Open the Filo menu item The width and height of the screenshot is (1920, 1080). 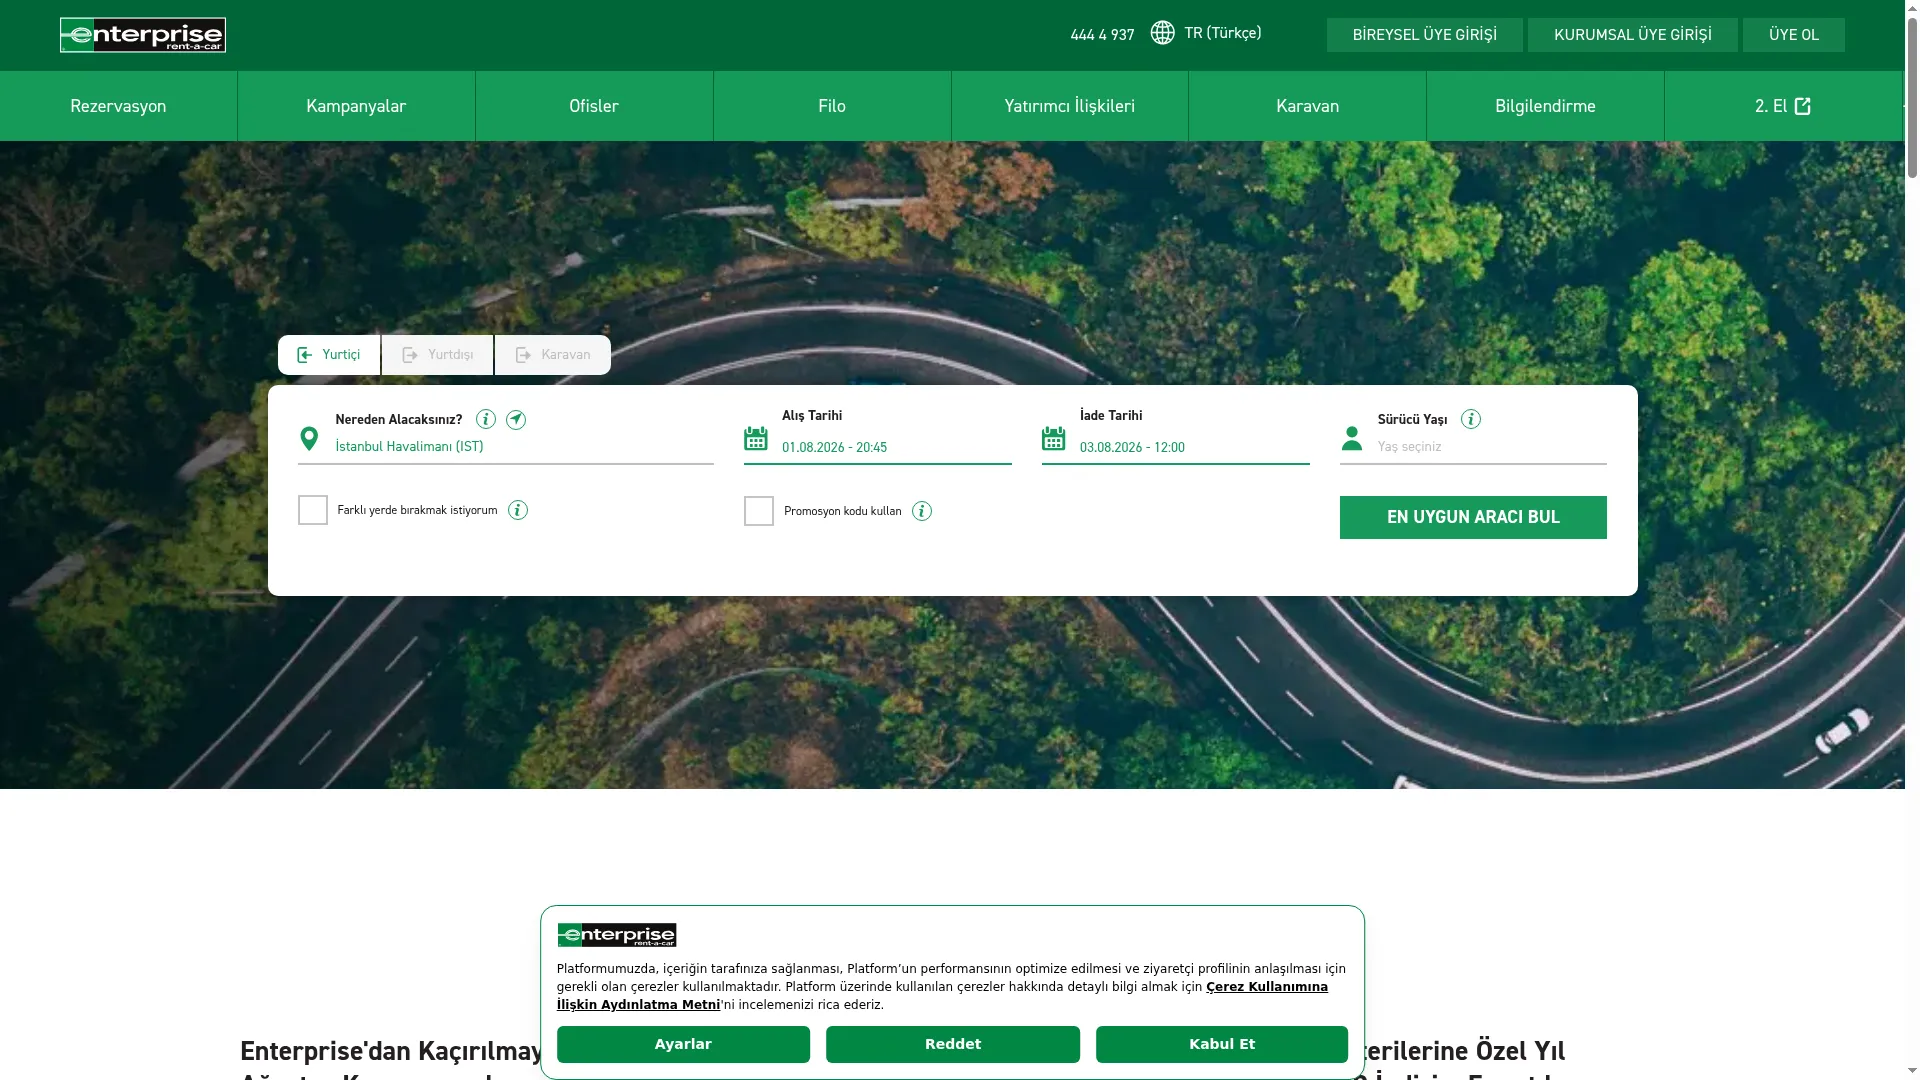[x=832, y=106]
